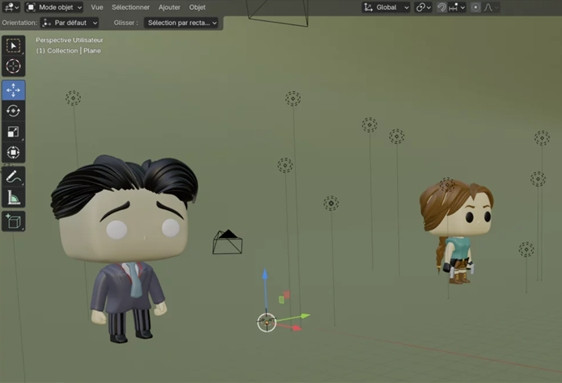Open the editor type dropdown
The image size is (562, 383).
(x=11, y=7)
